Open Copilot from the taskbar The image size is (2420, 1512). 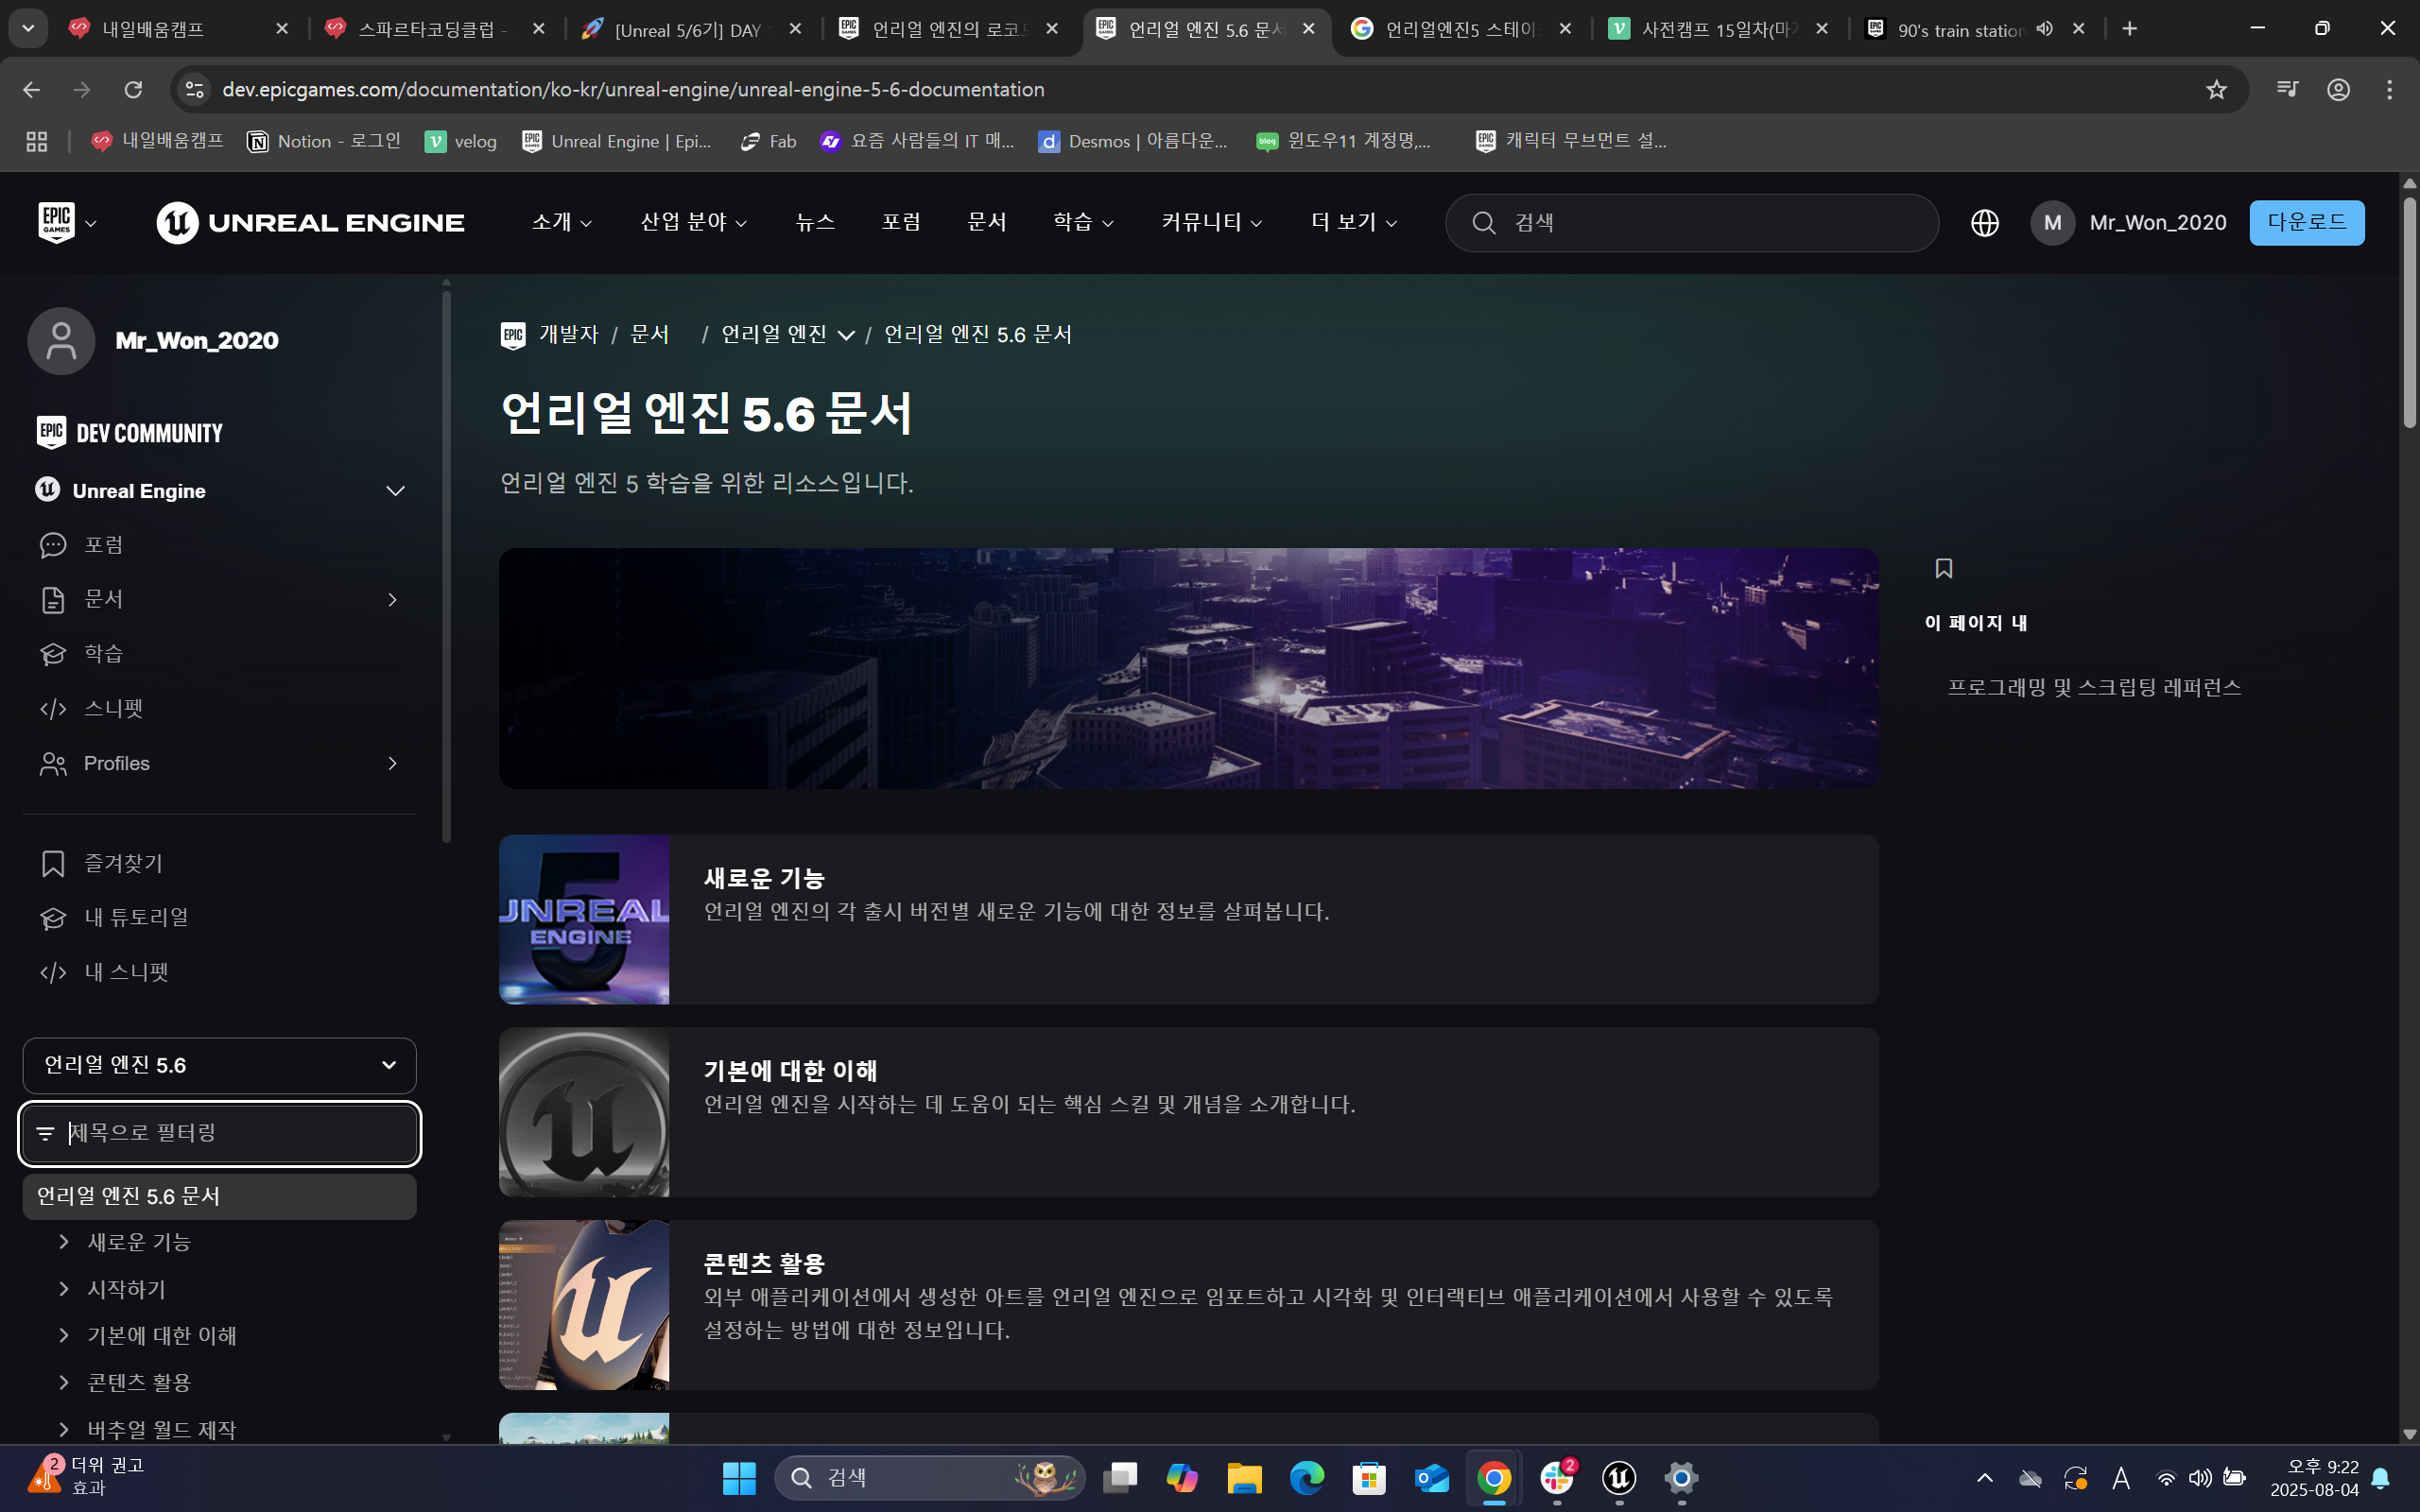[1182, 1478]
